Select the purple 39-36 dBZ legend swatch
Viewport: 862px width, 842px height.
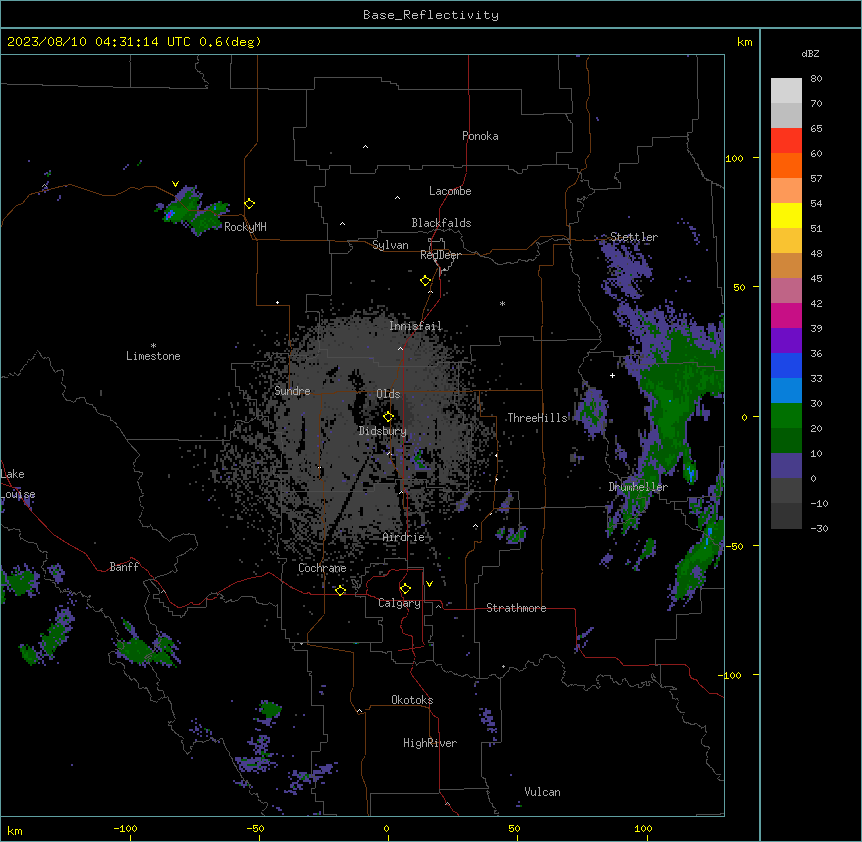[786, 341]
